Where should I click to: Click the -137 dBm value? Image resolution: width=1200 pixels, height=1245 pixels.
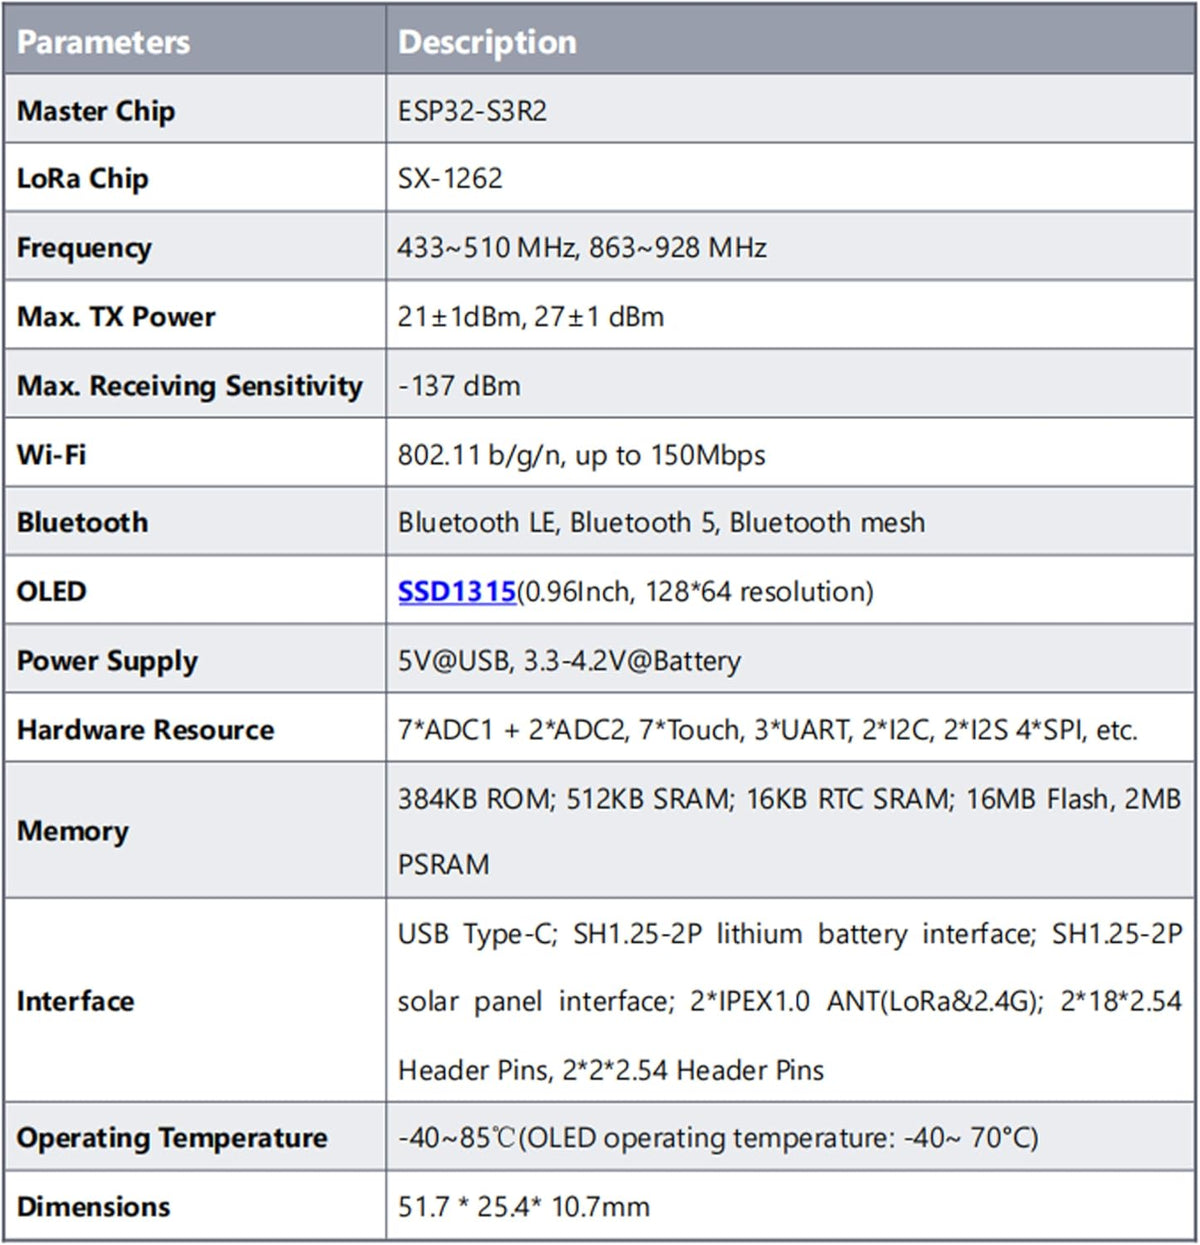pos(459,386)
